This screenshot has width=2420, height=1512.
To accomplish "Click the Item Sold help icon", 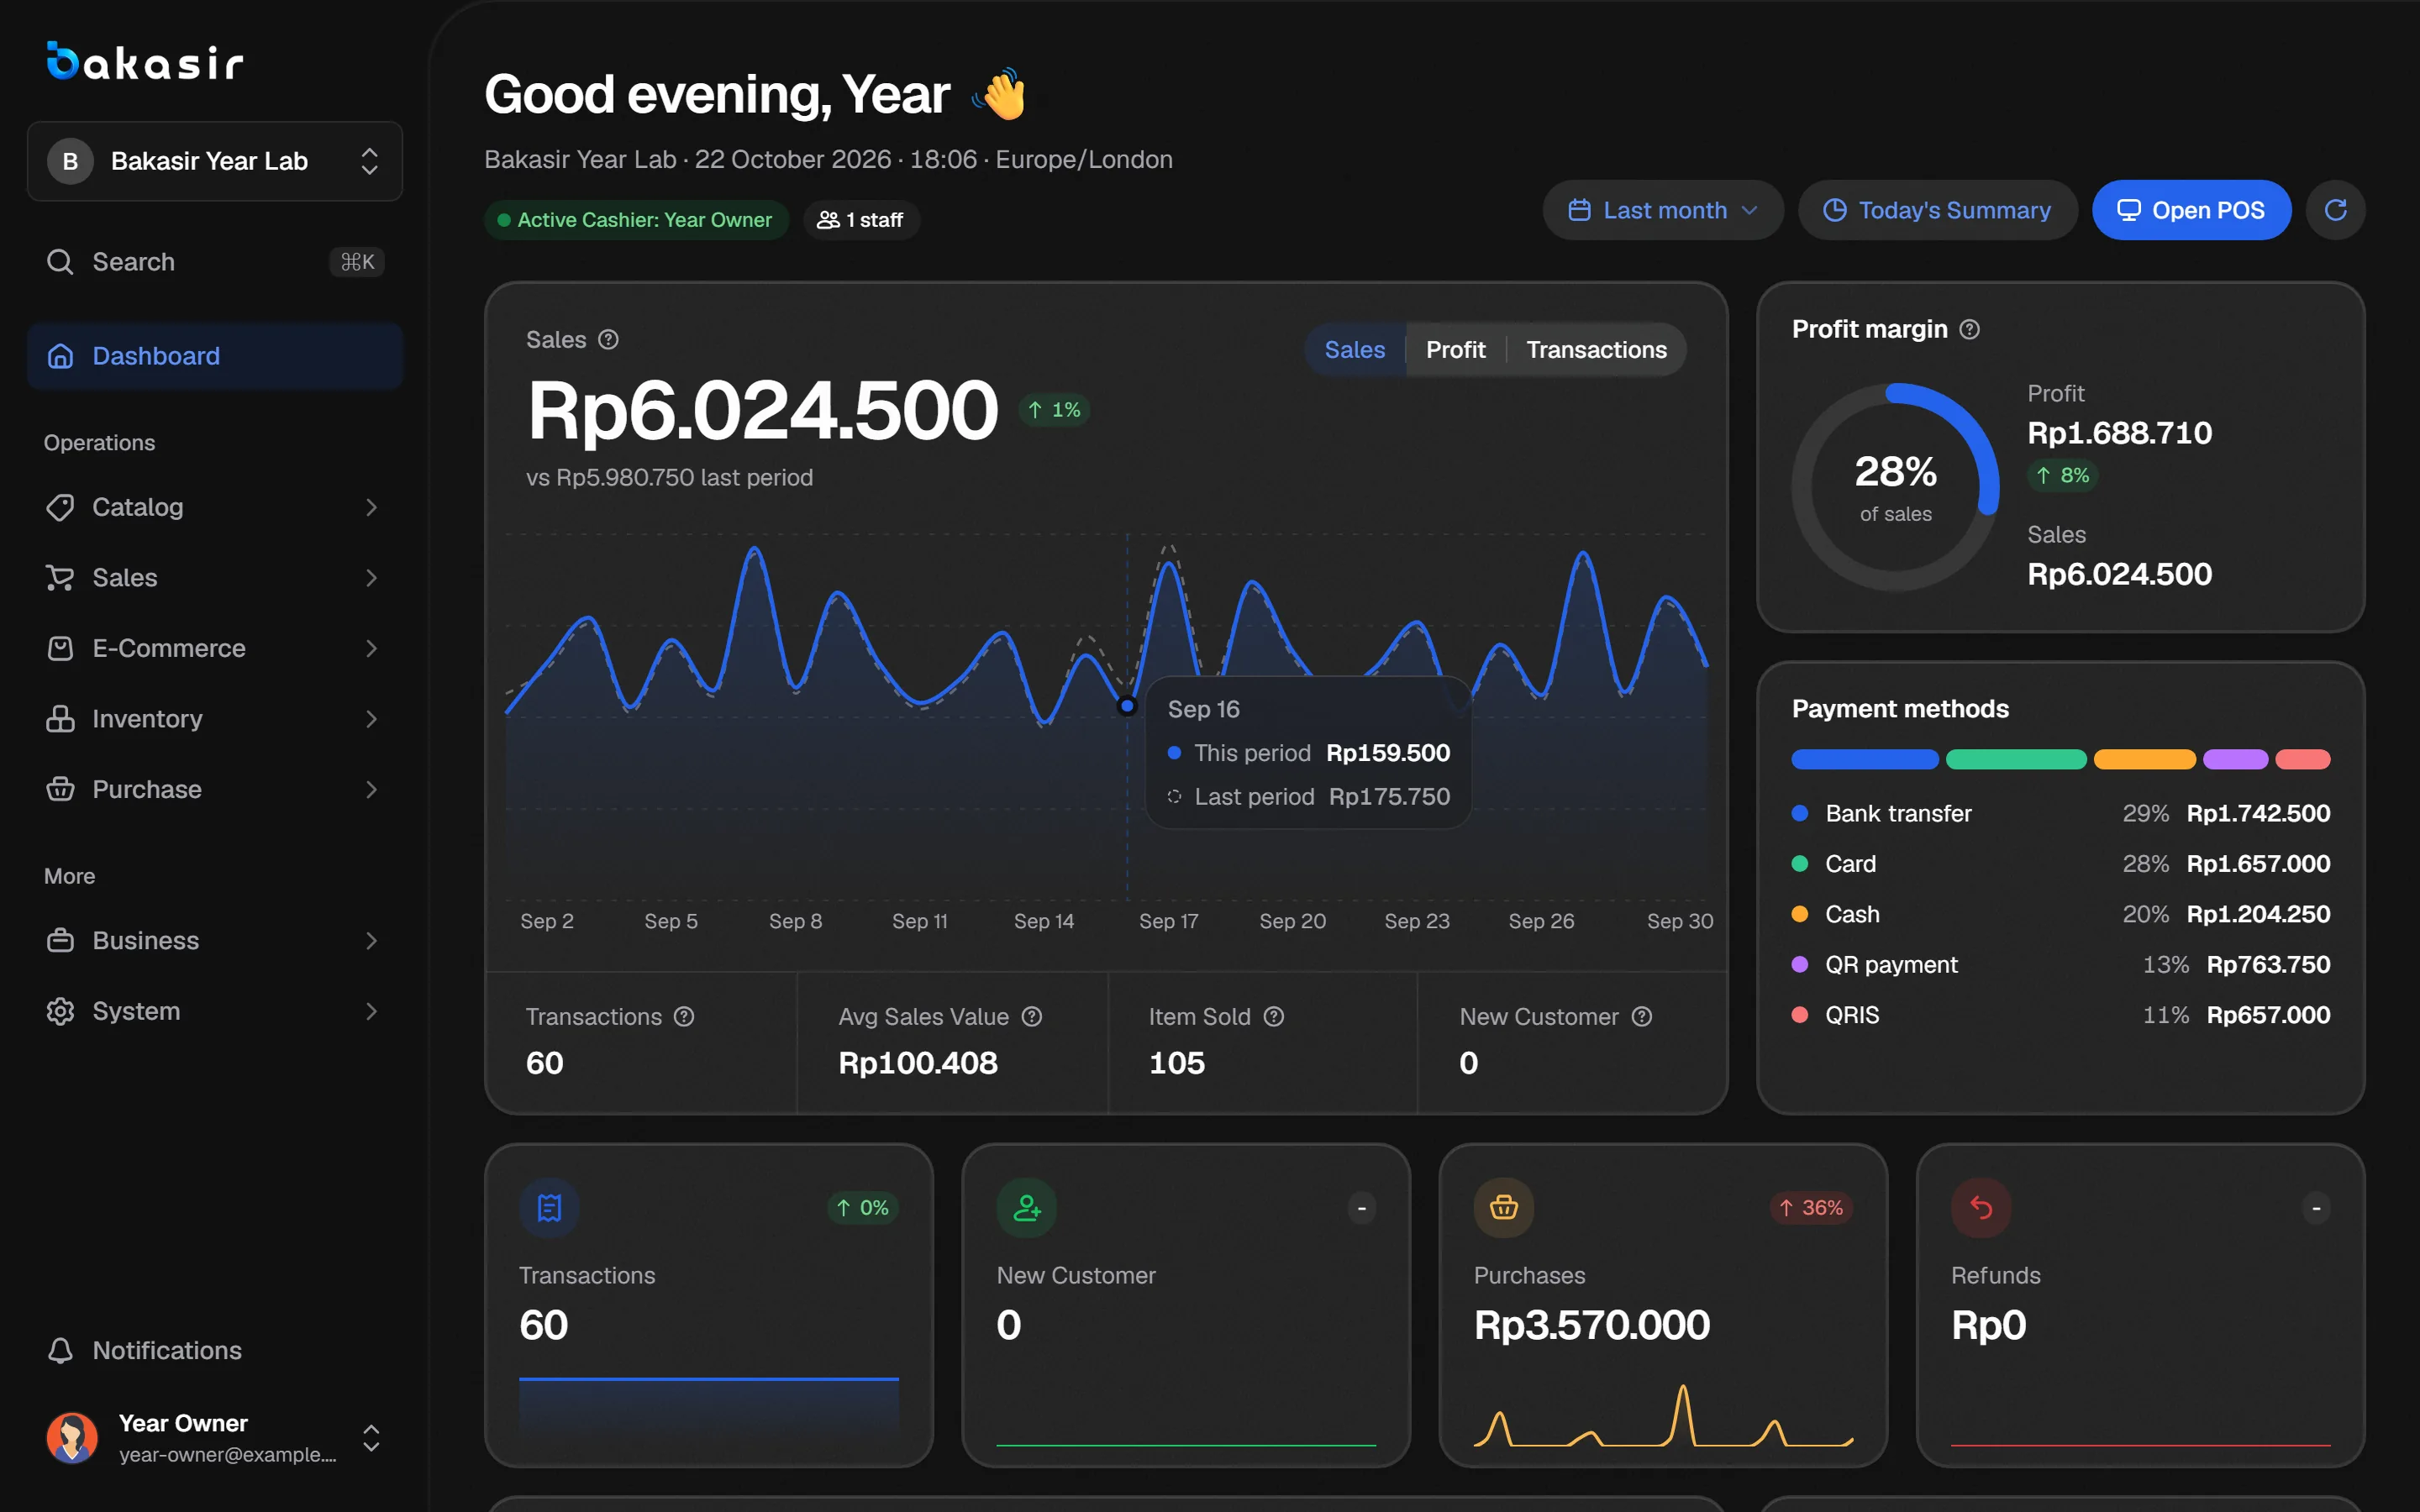I will click(x=1273, y=1017).
